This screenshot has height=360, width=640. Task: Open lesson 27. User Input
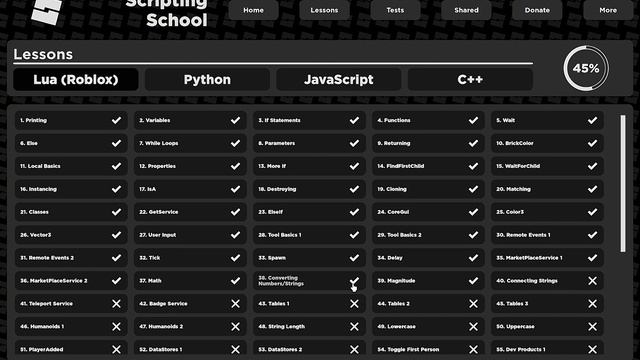pyautogui.click(x=190, y=235)
